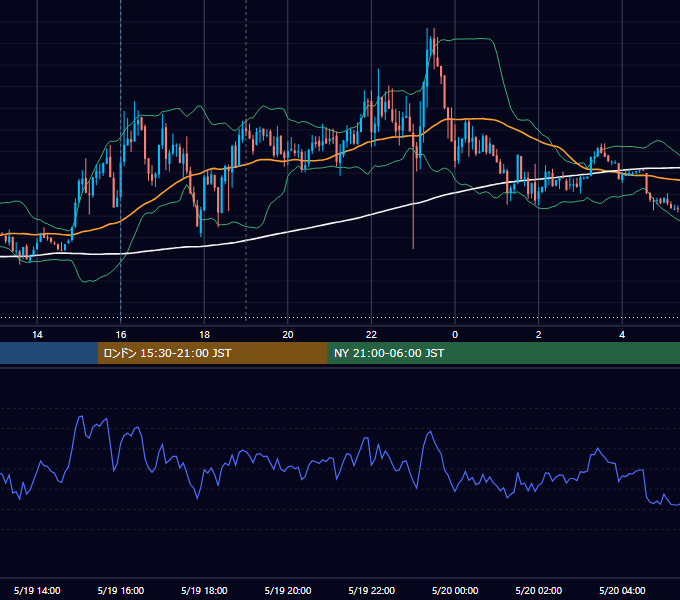Click the 5/19 14:00 date label
The height and width of the screenshot is (600, 680).
coord(37,590)
